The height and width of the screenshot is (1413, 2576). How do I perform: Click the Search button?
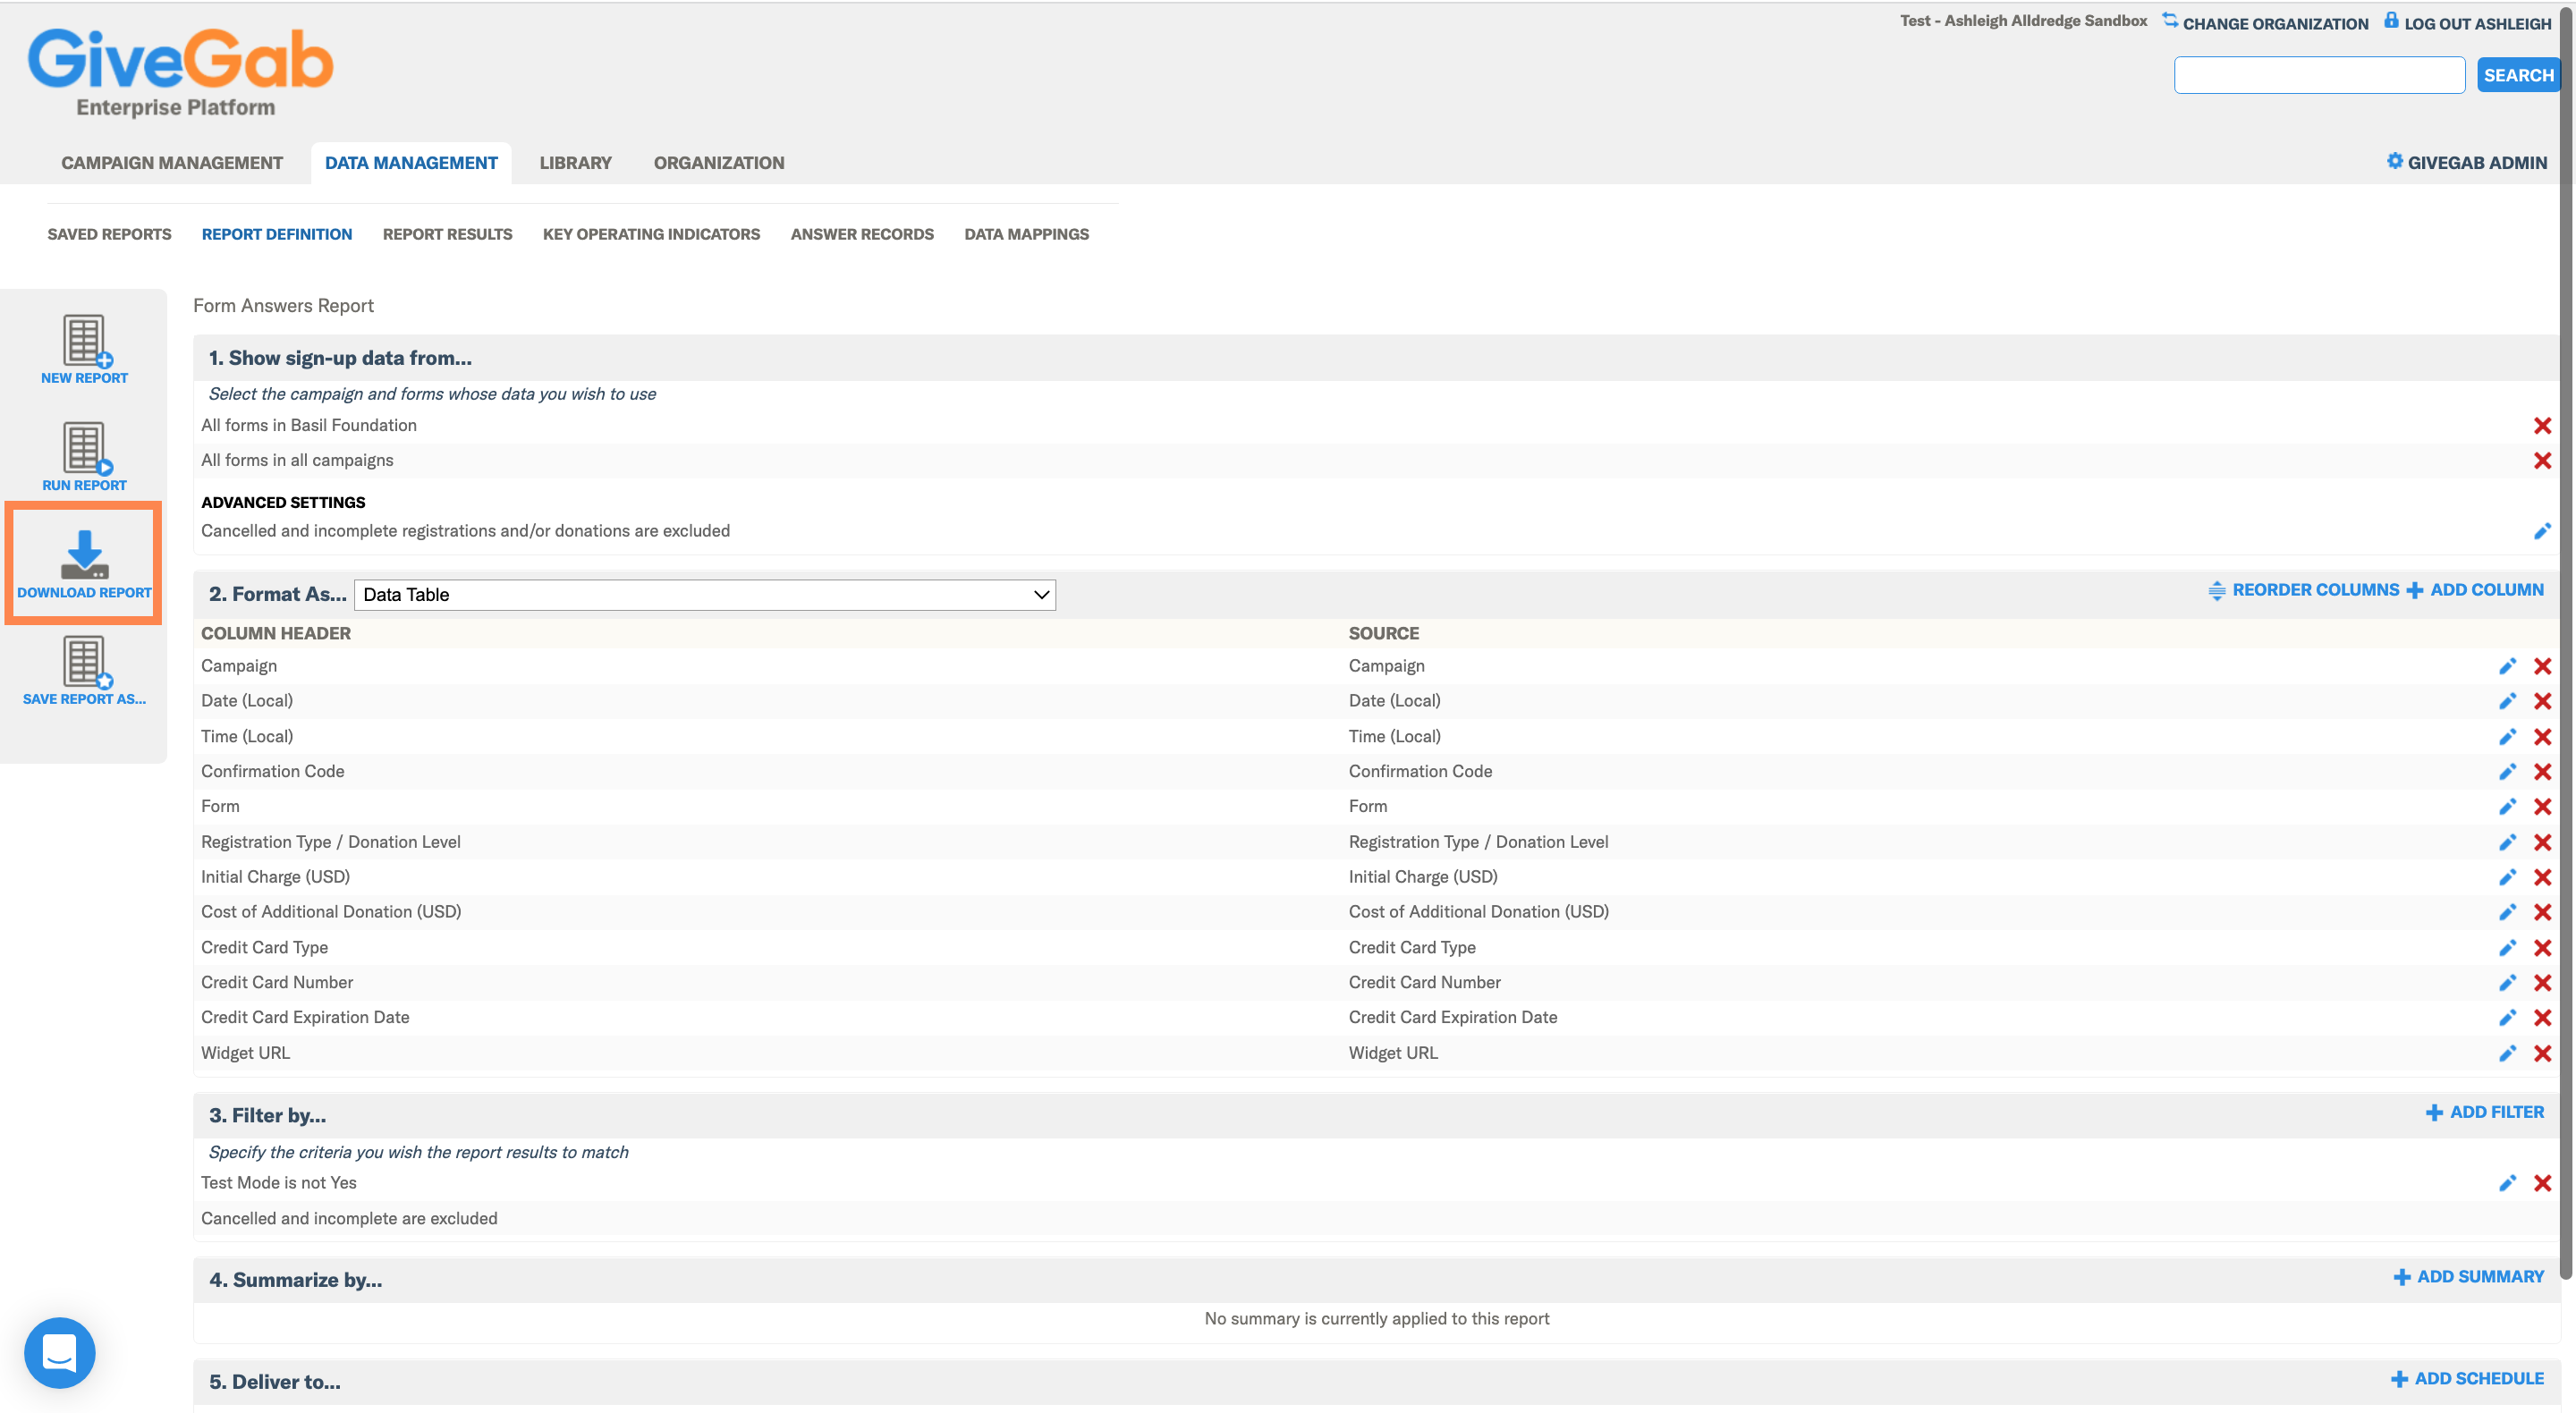point(2518,75)
